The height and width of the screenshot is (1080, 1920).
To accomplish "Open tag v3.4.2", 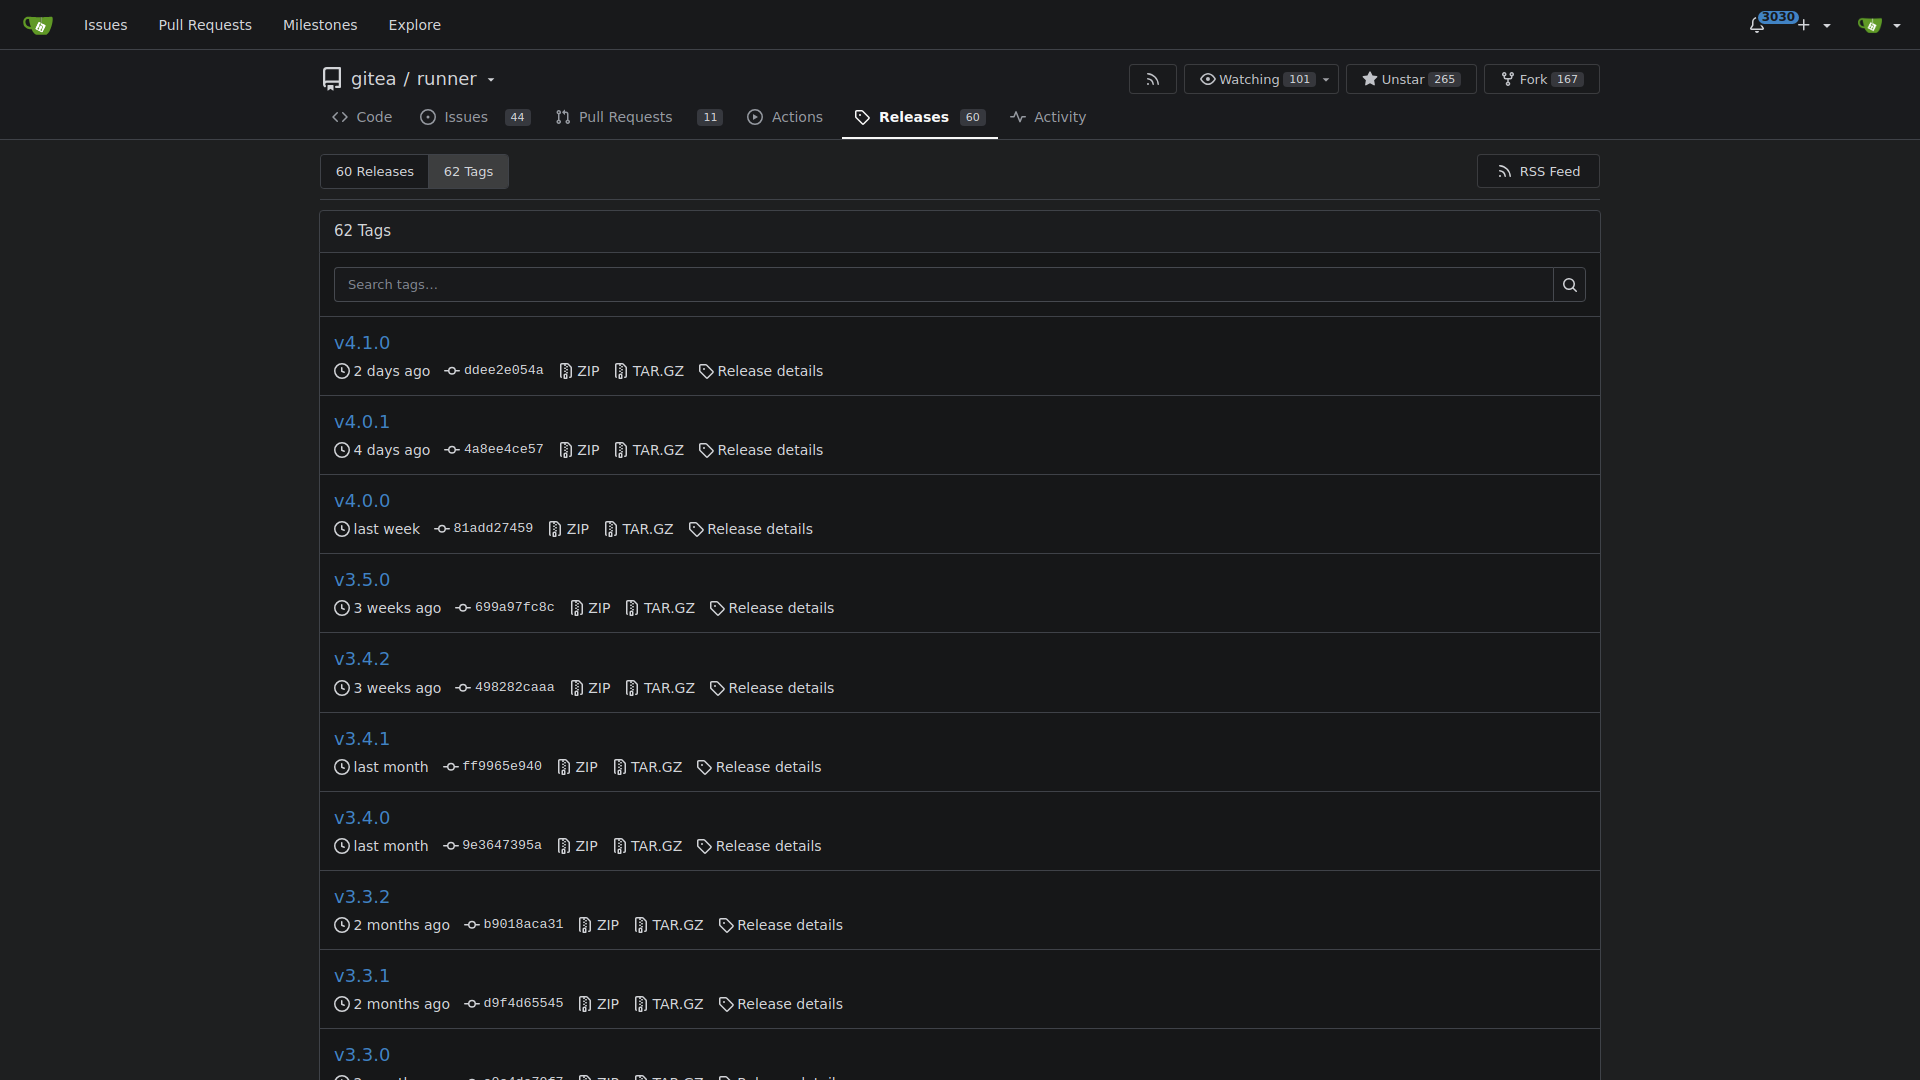I will coord(362,659).
